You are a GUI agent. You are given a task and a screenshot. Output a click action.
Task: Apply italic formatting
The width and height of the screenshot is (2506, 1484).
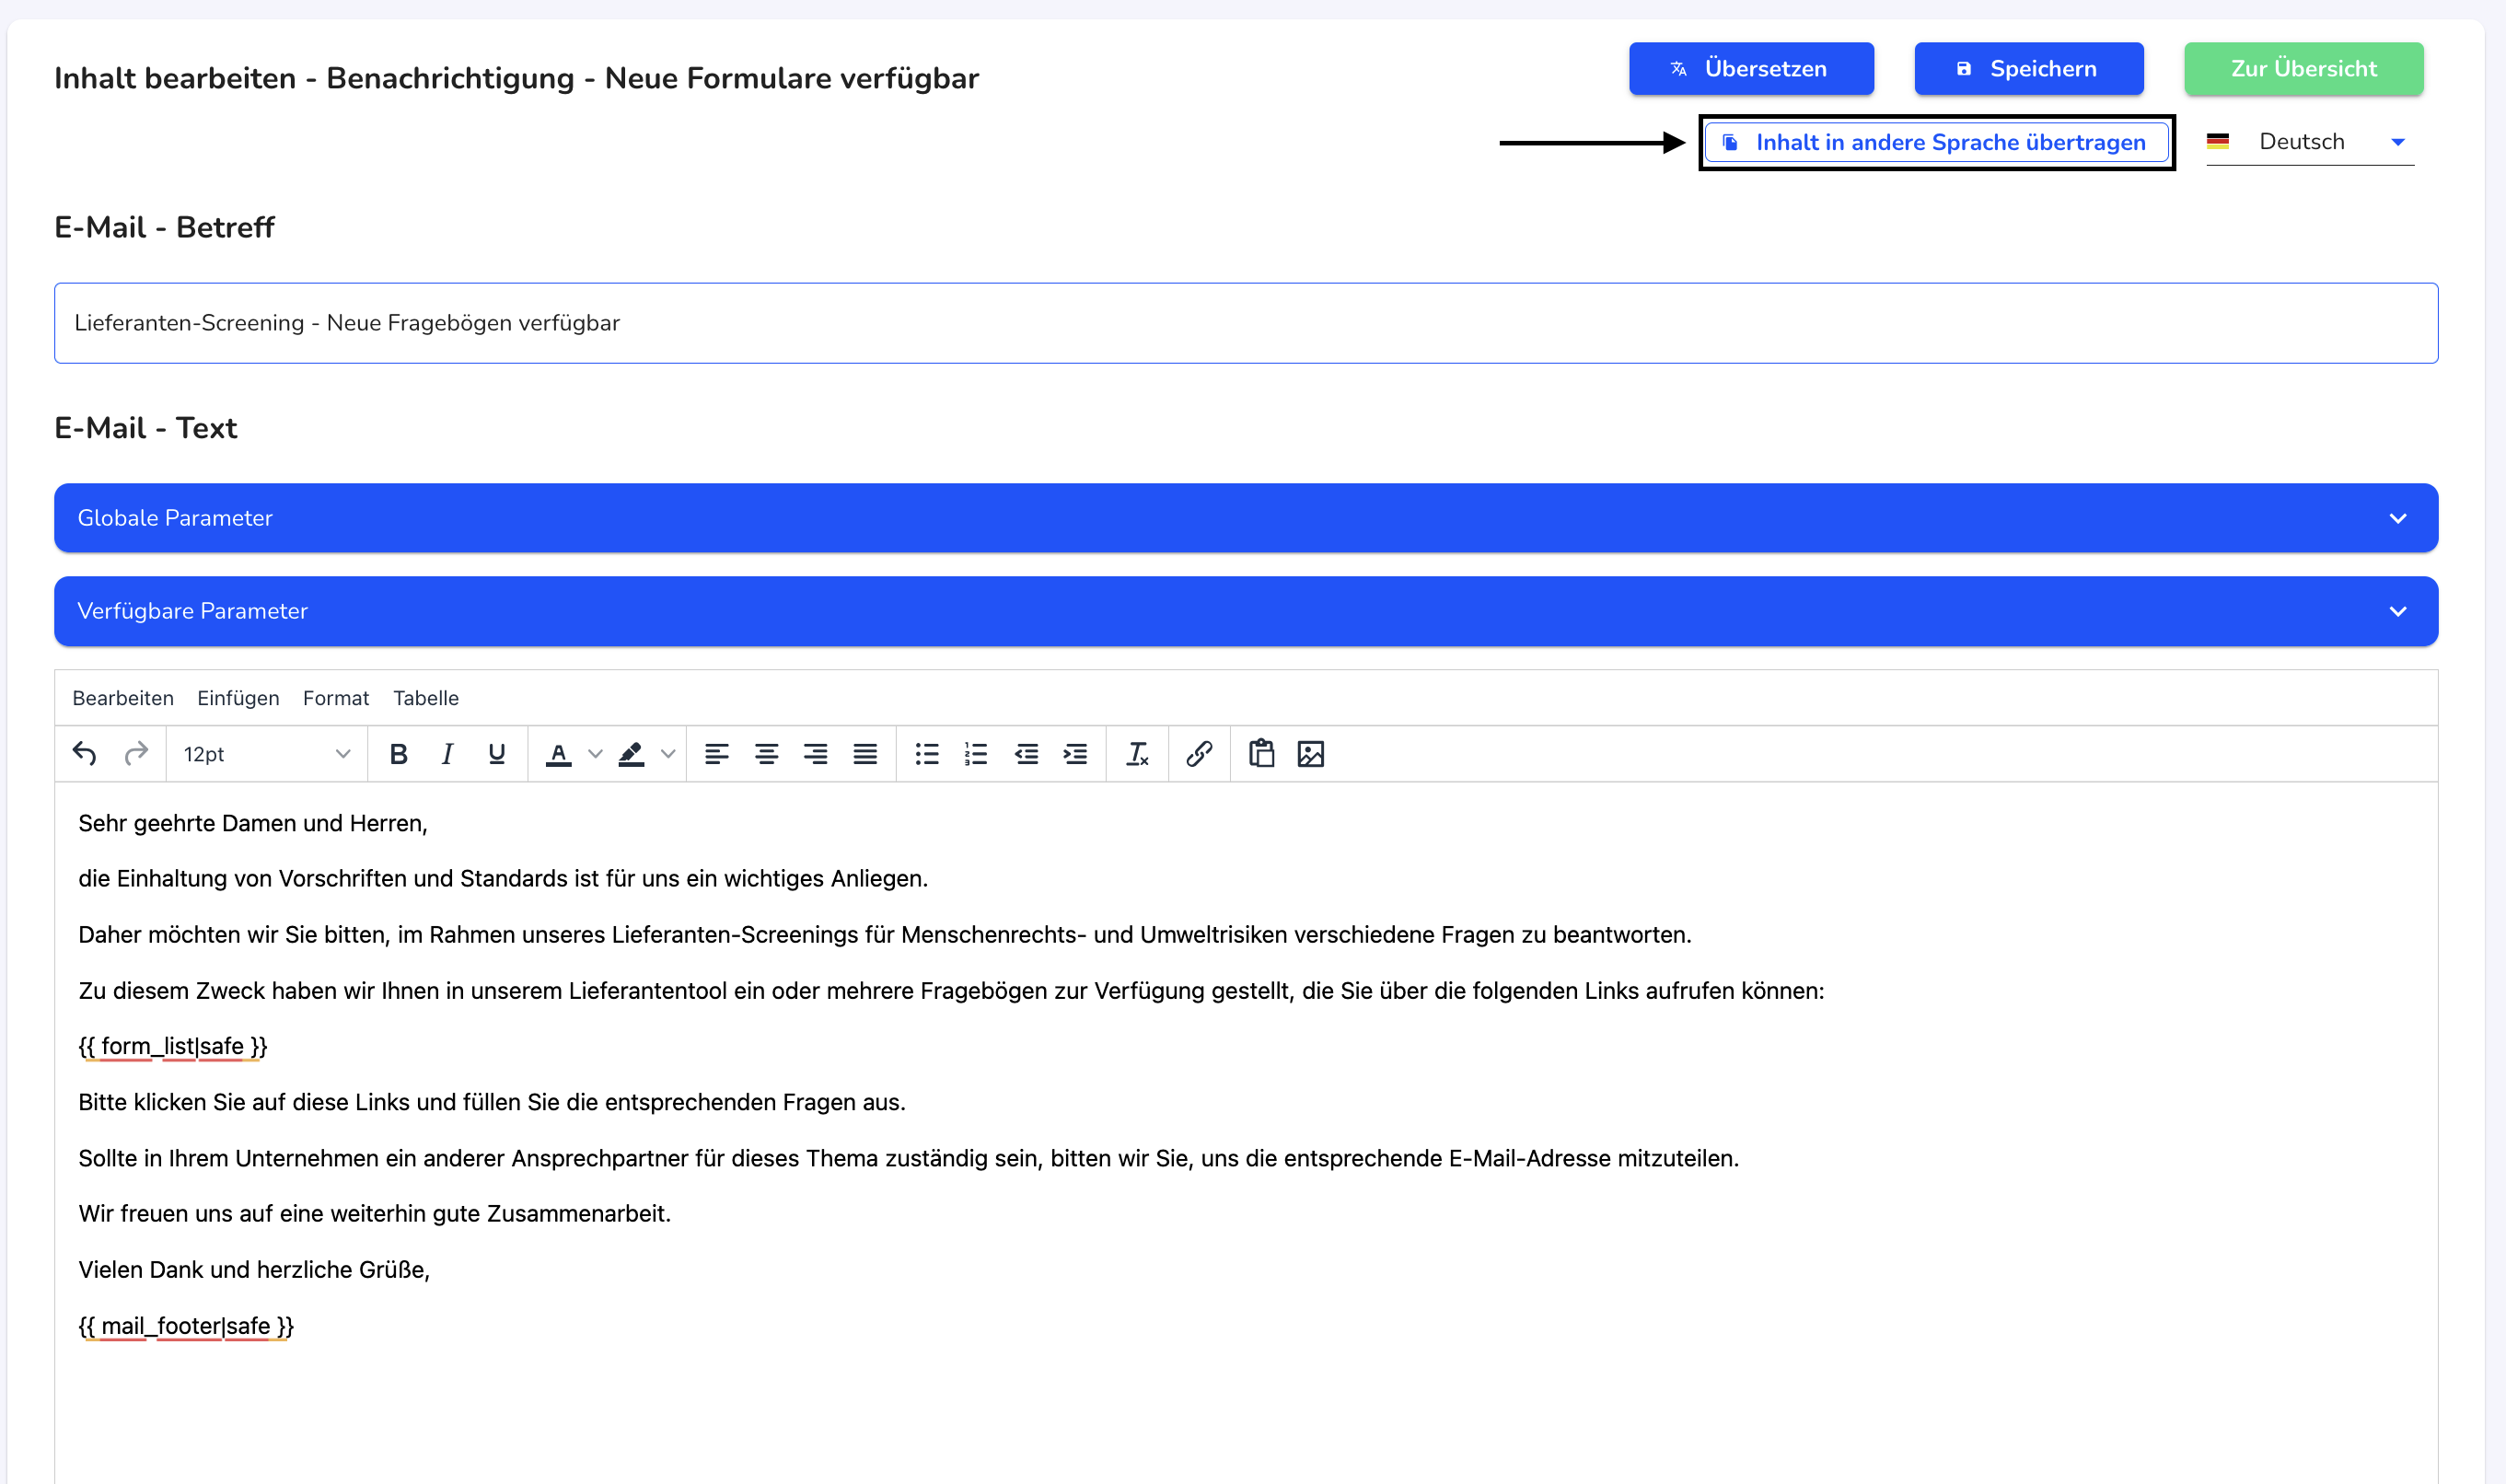click(x=447, y=754)
